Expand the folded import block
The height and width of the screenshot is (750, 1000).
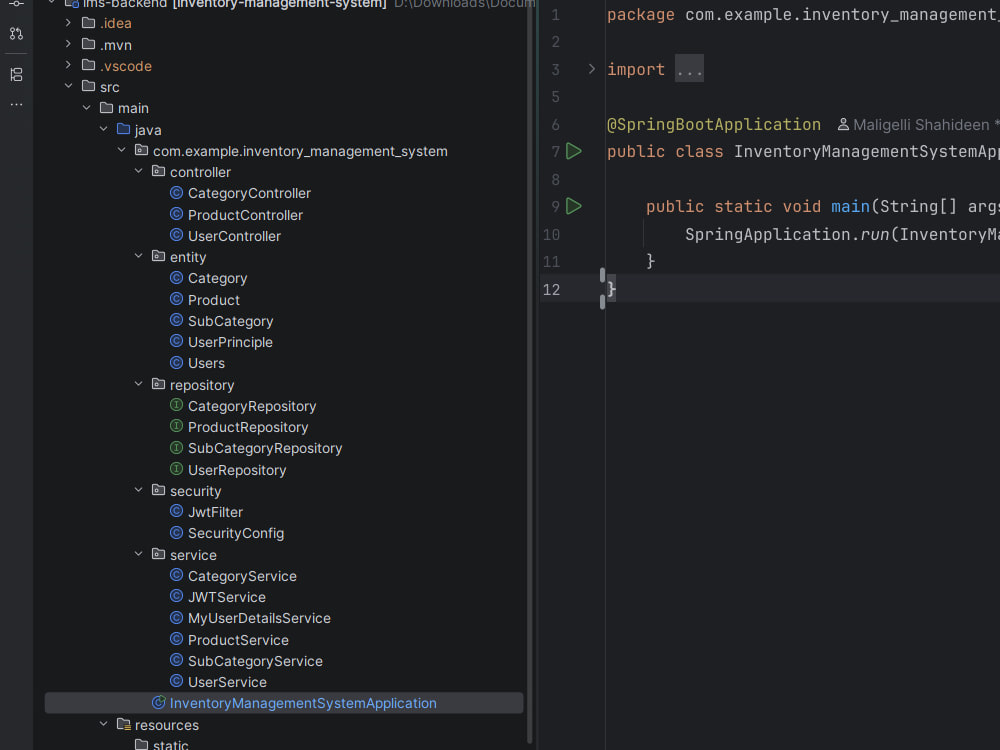click(x=591, y=69)
